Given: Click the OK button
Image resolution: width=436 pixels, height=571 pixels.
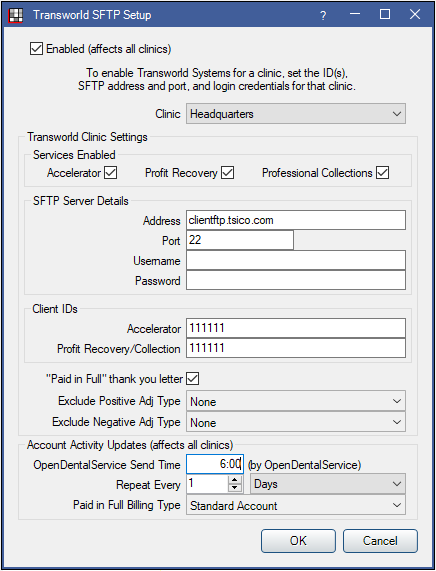Looking at the screenshot, I should (298, 541).
